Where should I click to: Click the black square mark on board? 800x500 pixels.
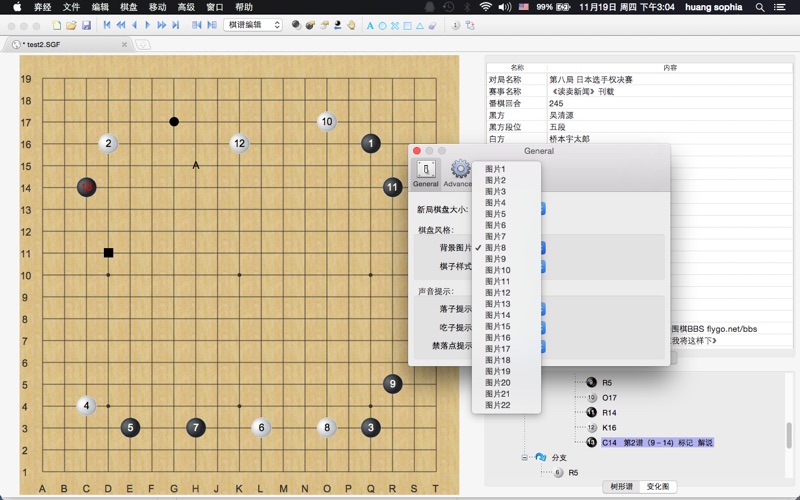tap(108, 253)
